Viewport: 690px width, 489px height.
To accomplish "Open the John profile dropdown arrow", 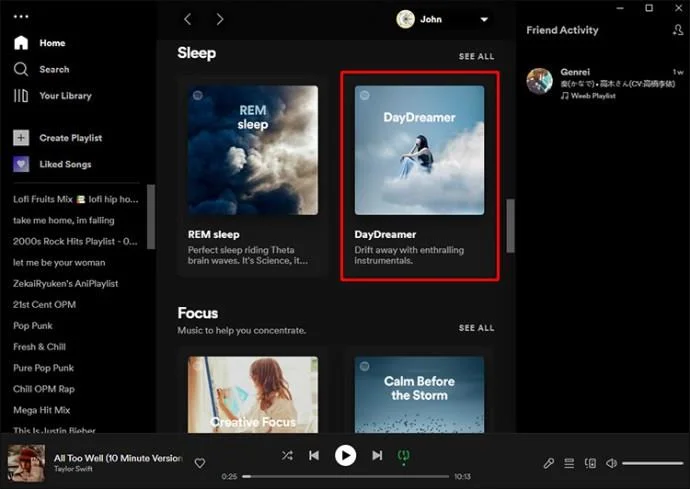I will pyautogui.click(x=484, y=19).
